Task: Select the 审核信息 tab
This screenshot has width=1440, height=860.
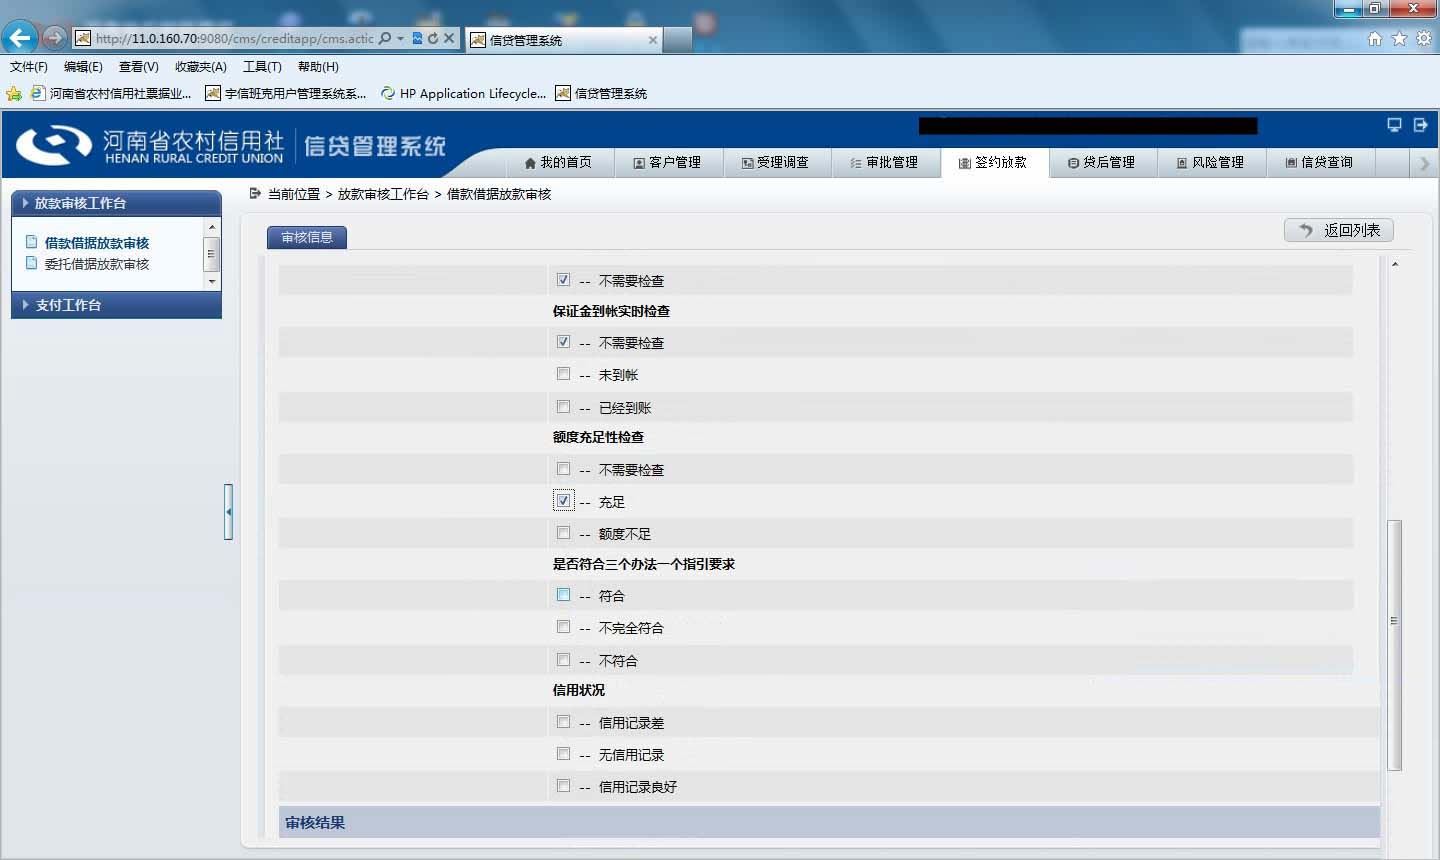Action: [307, 237]
